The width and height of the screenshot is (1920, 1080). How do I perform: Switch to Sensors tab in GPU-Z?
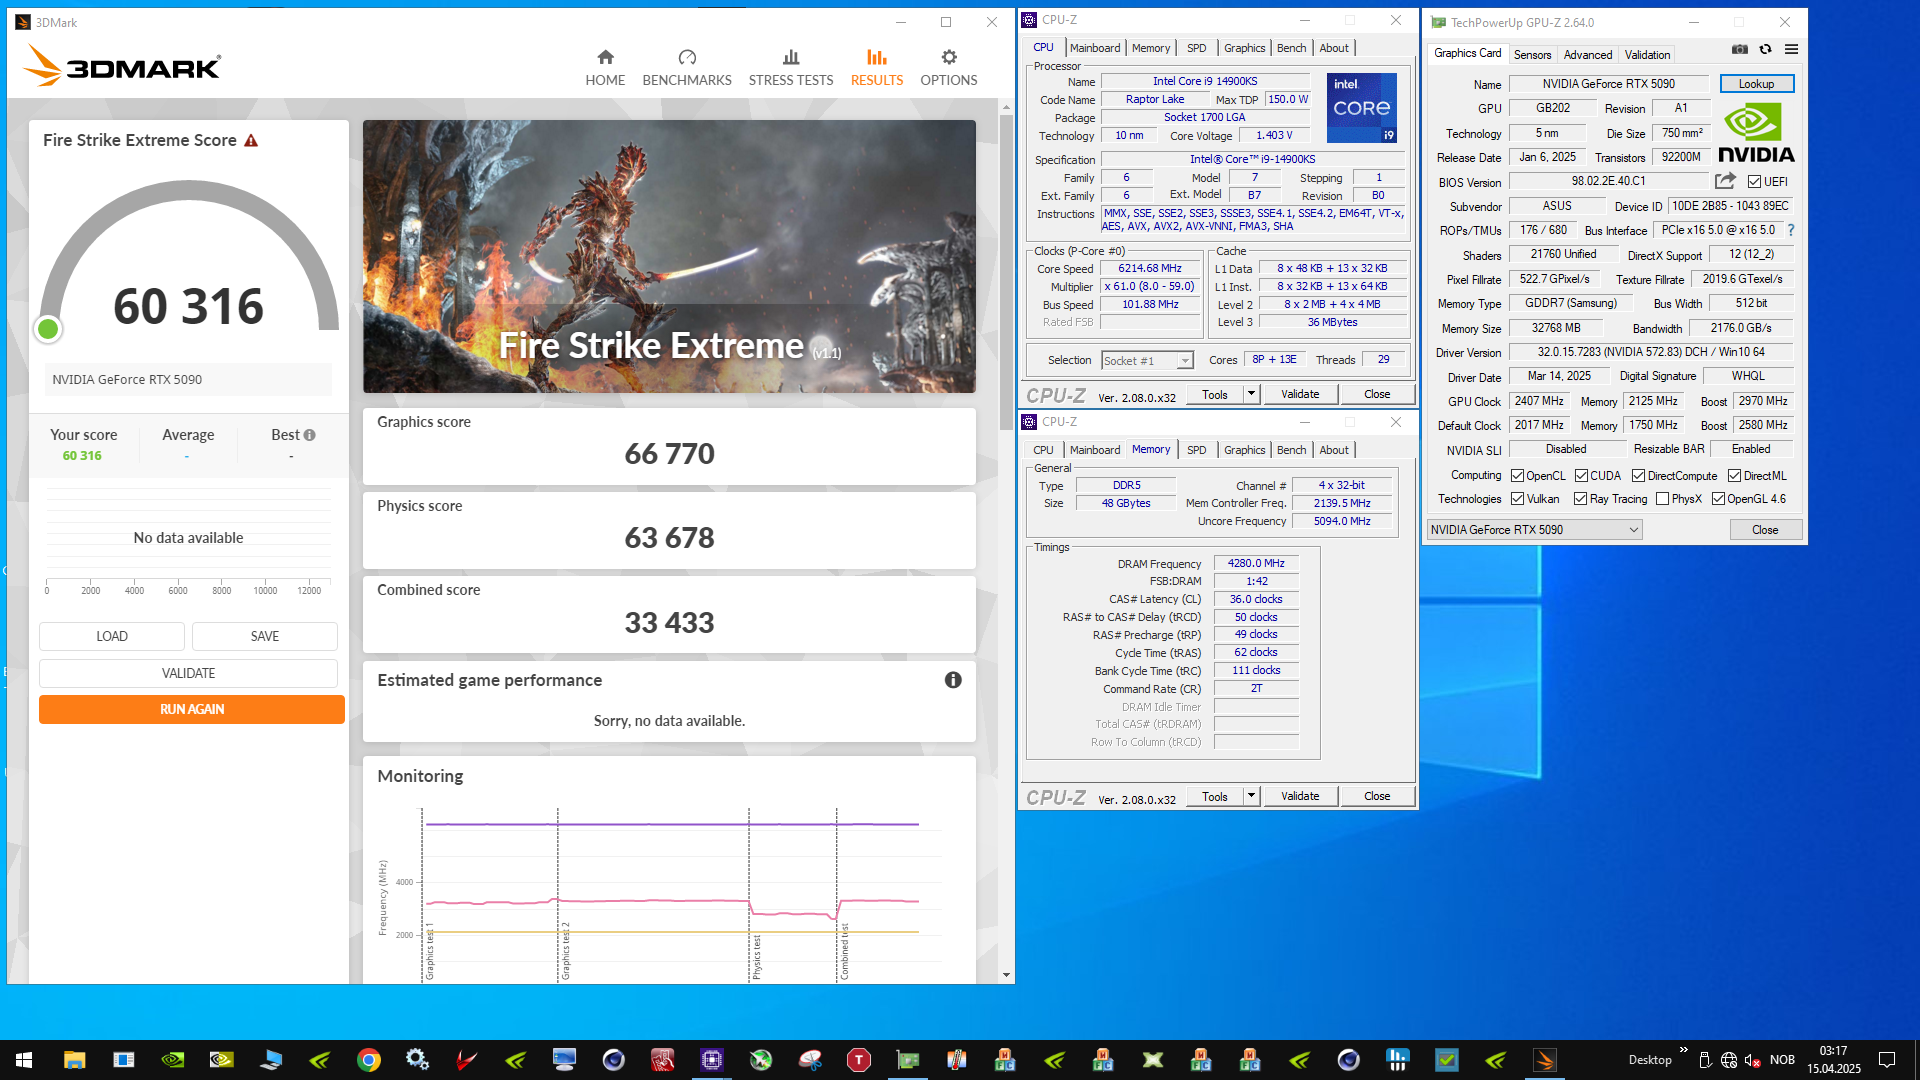coord(1532,55)
